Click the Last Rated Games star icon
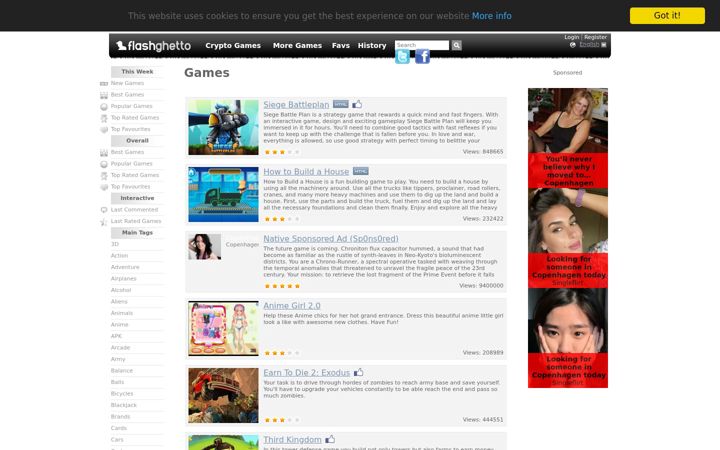The image size is (720, 450). click(x=104, y=222)
